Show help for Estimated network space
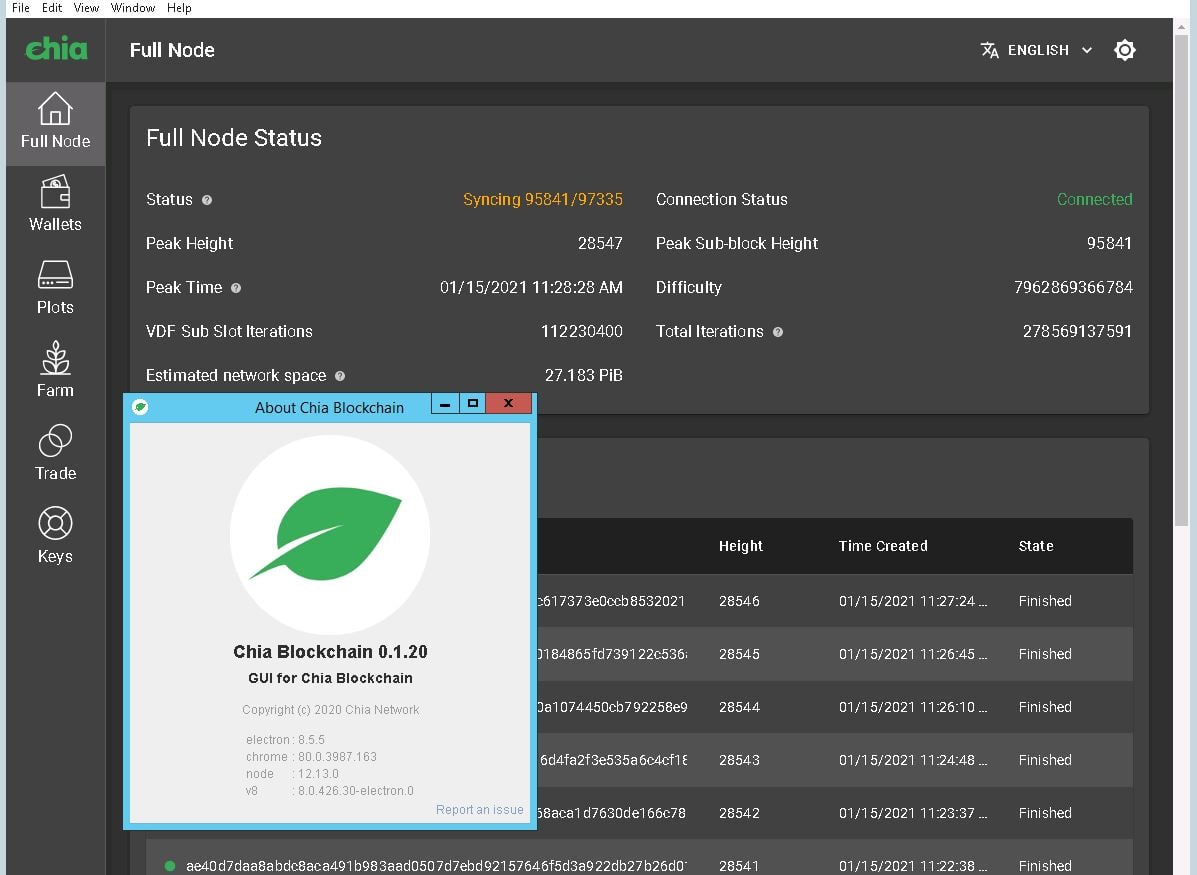 click(340, 376)
